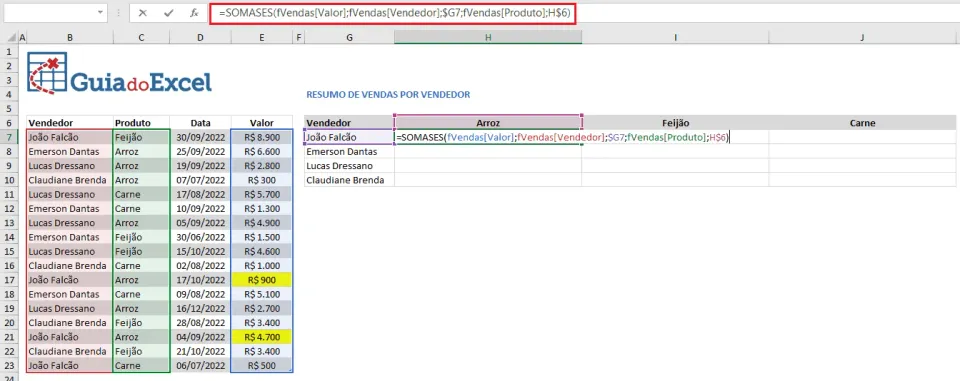Select the Claudiane Brenda summary cell
960x381 pixels.
point(350,180)
